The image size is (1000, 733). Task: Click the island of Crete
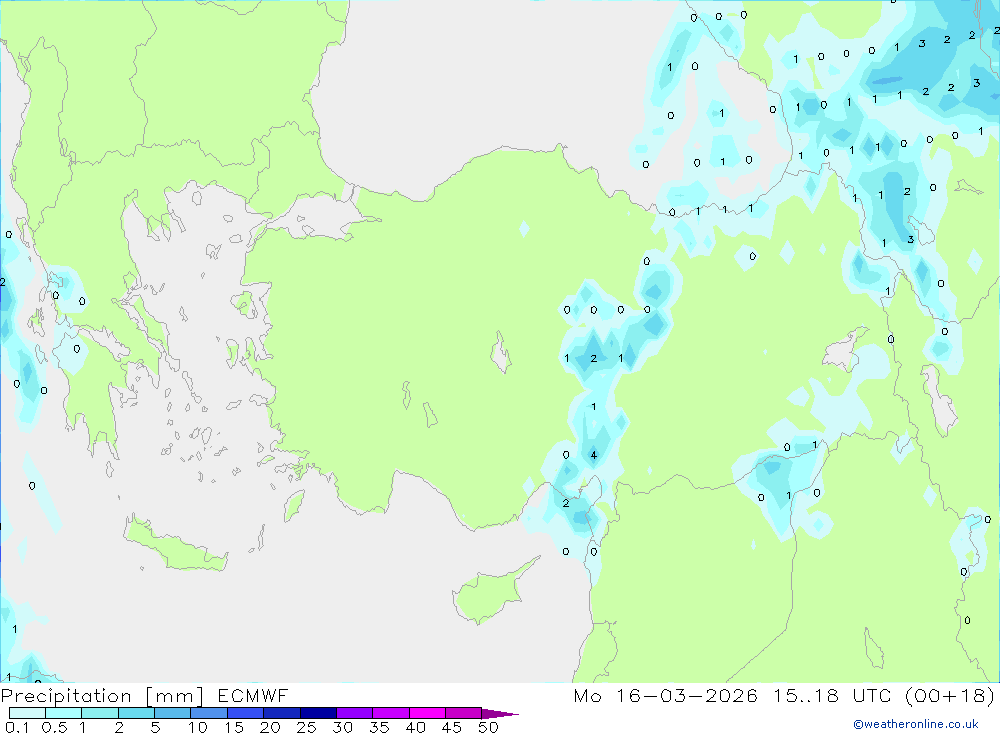click(177, 544)
